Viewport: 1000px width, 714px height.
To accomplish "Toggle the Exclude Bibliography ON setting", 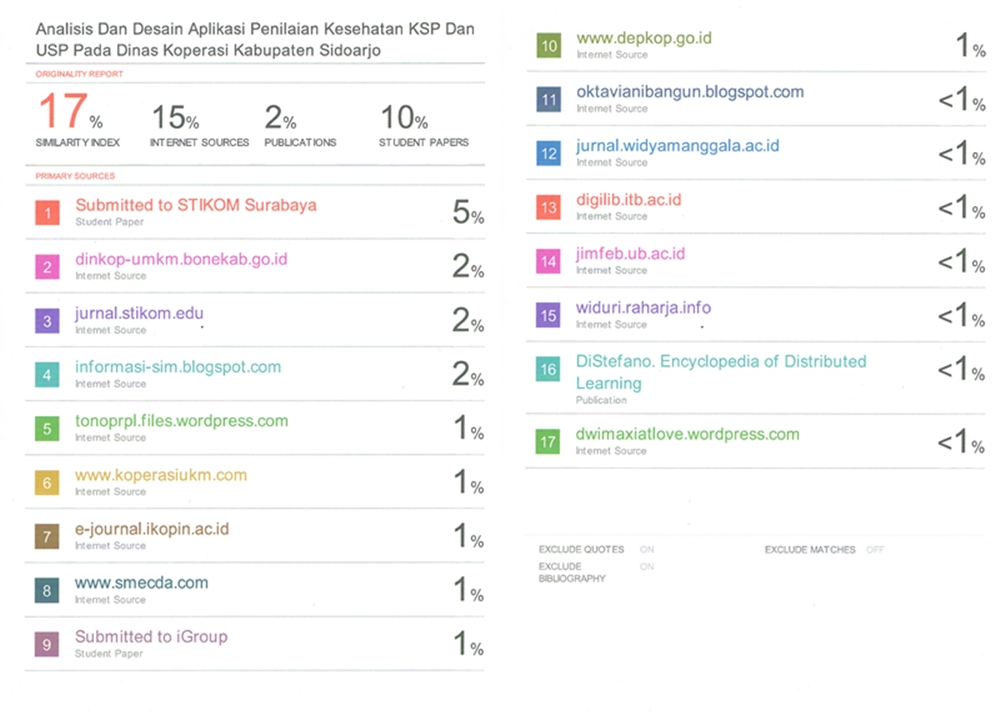I will (647, 567).
